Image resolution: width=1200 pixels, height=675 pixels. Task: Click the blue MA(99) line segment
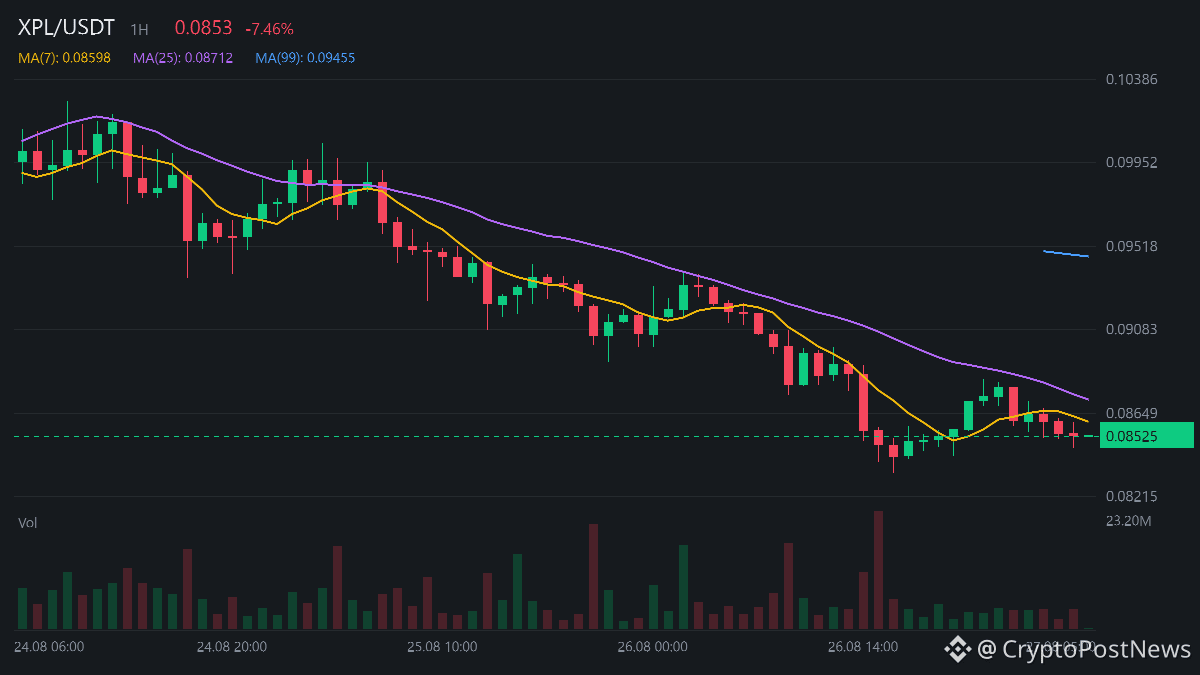click(1066, 254)
